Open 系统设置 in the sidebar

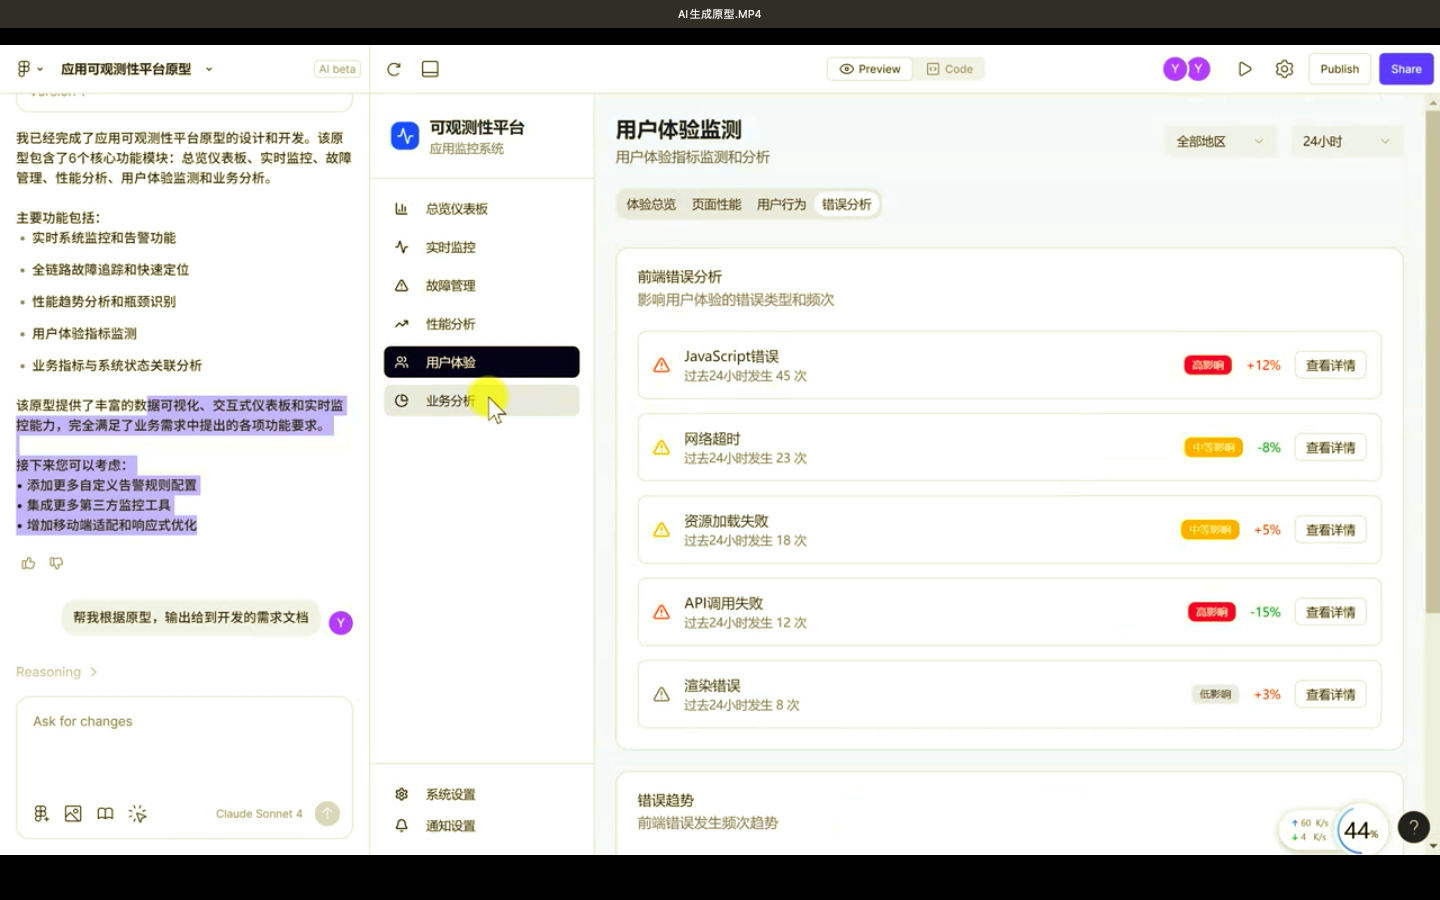tap(481, 795)
